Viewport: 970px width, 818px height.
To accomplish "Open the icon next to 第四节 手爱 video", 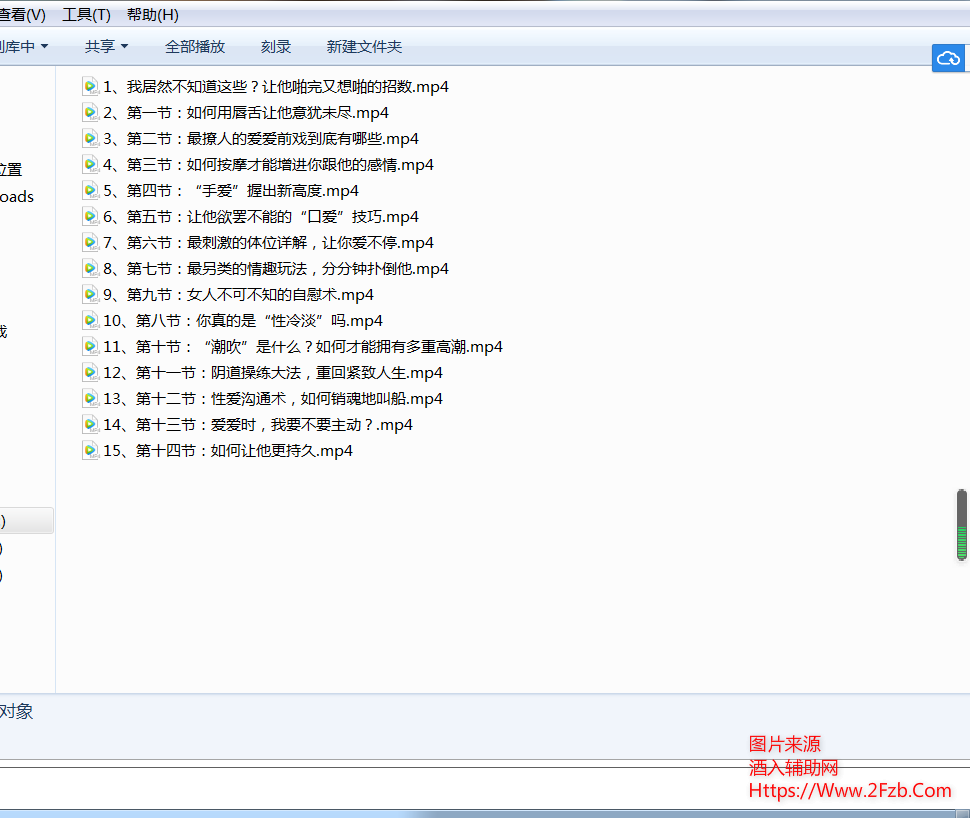I will 90,190.
